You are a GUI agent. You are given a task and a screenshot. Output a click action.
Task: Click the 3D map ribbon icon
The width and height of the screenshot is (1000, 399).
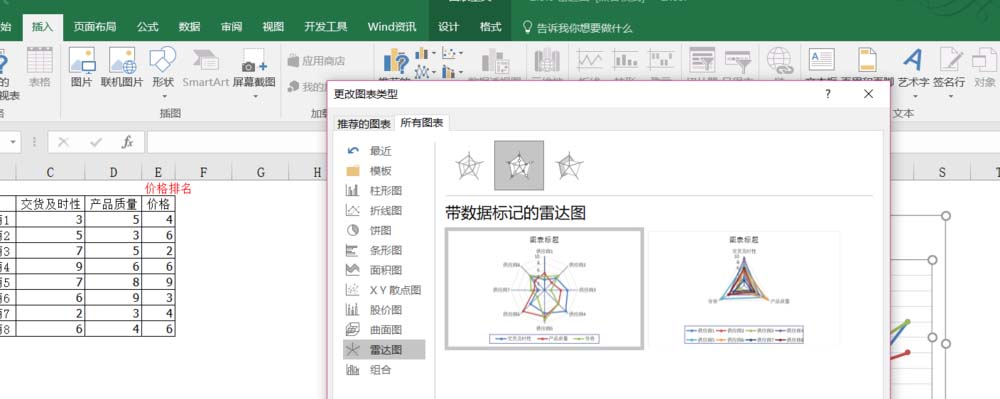(547, 61)
